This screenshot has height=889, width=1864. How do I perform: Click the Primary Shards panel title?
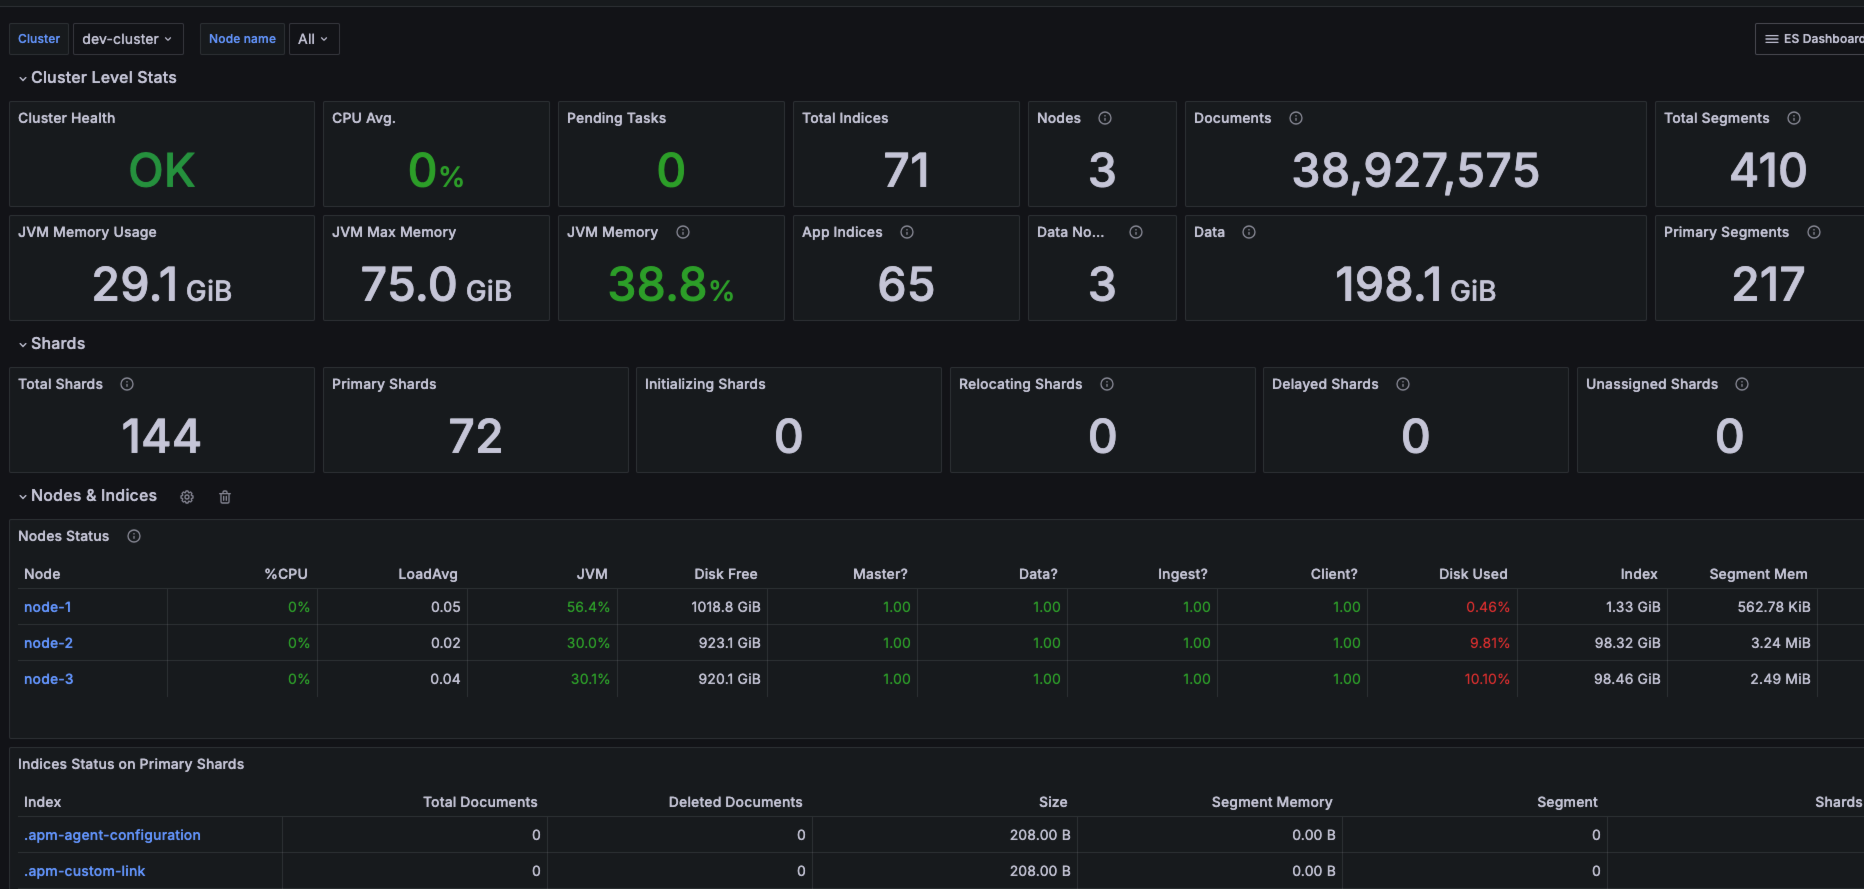pos(384,384)
